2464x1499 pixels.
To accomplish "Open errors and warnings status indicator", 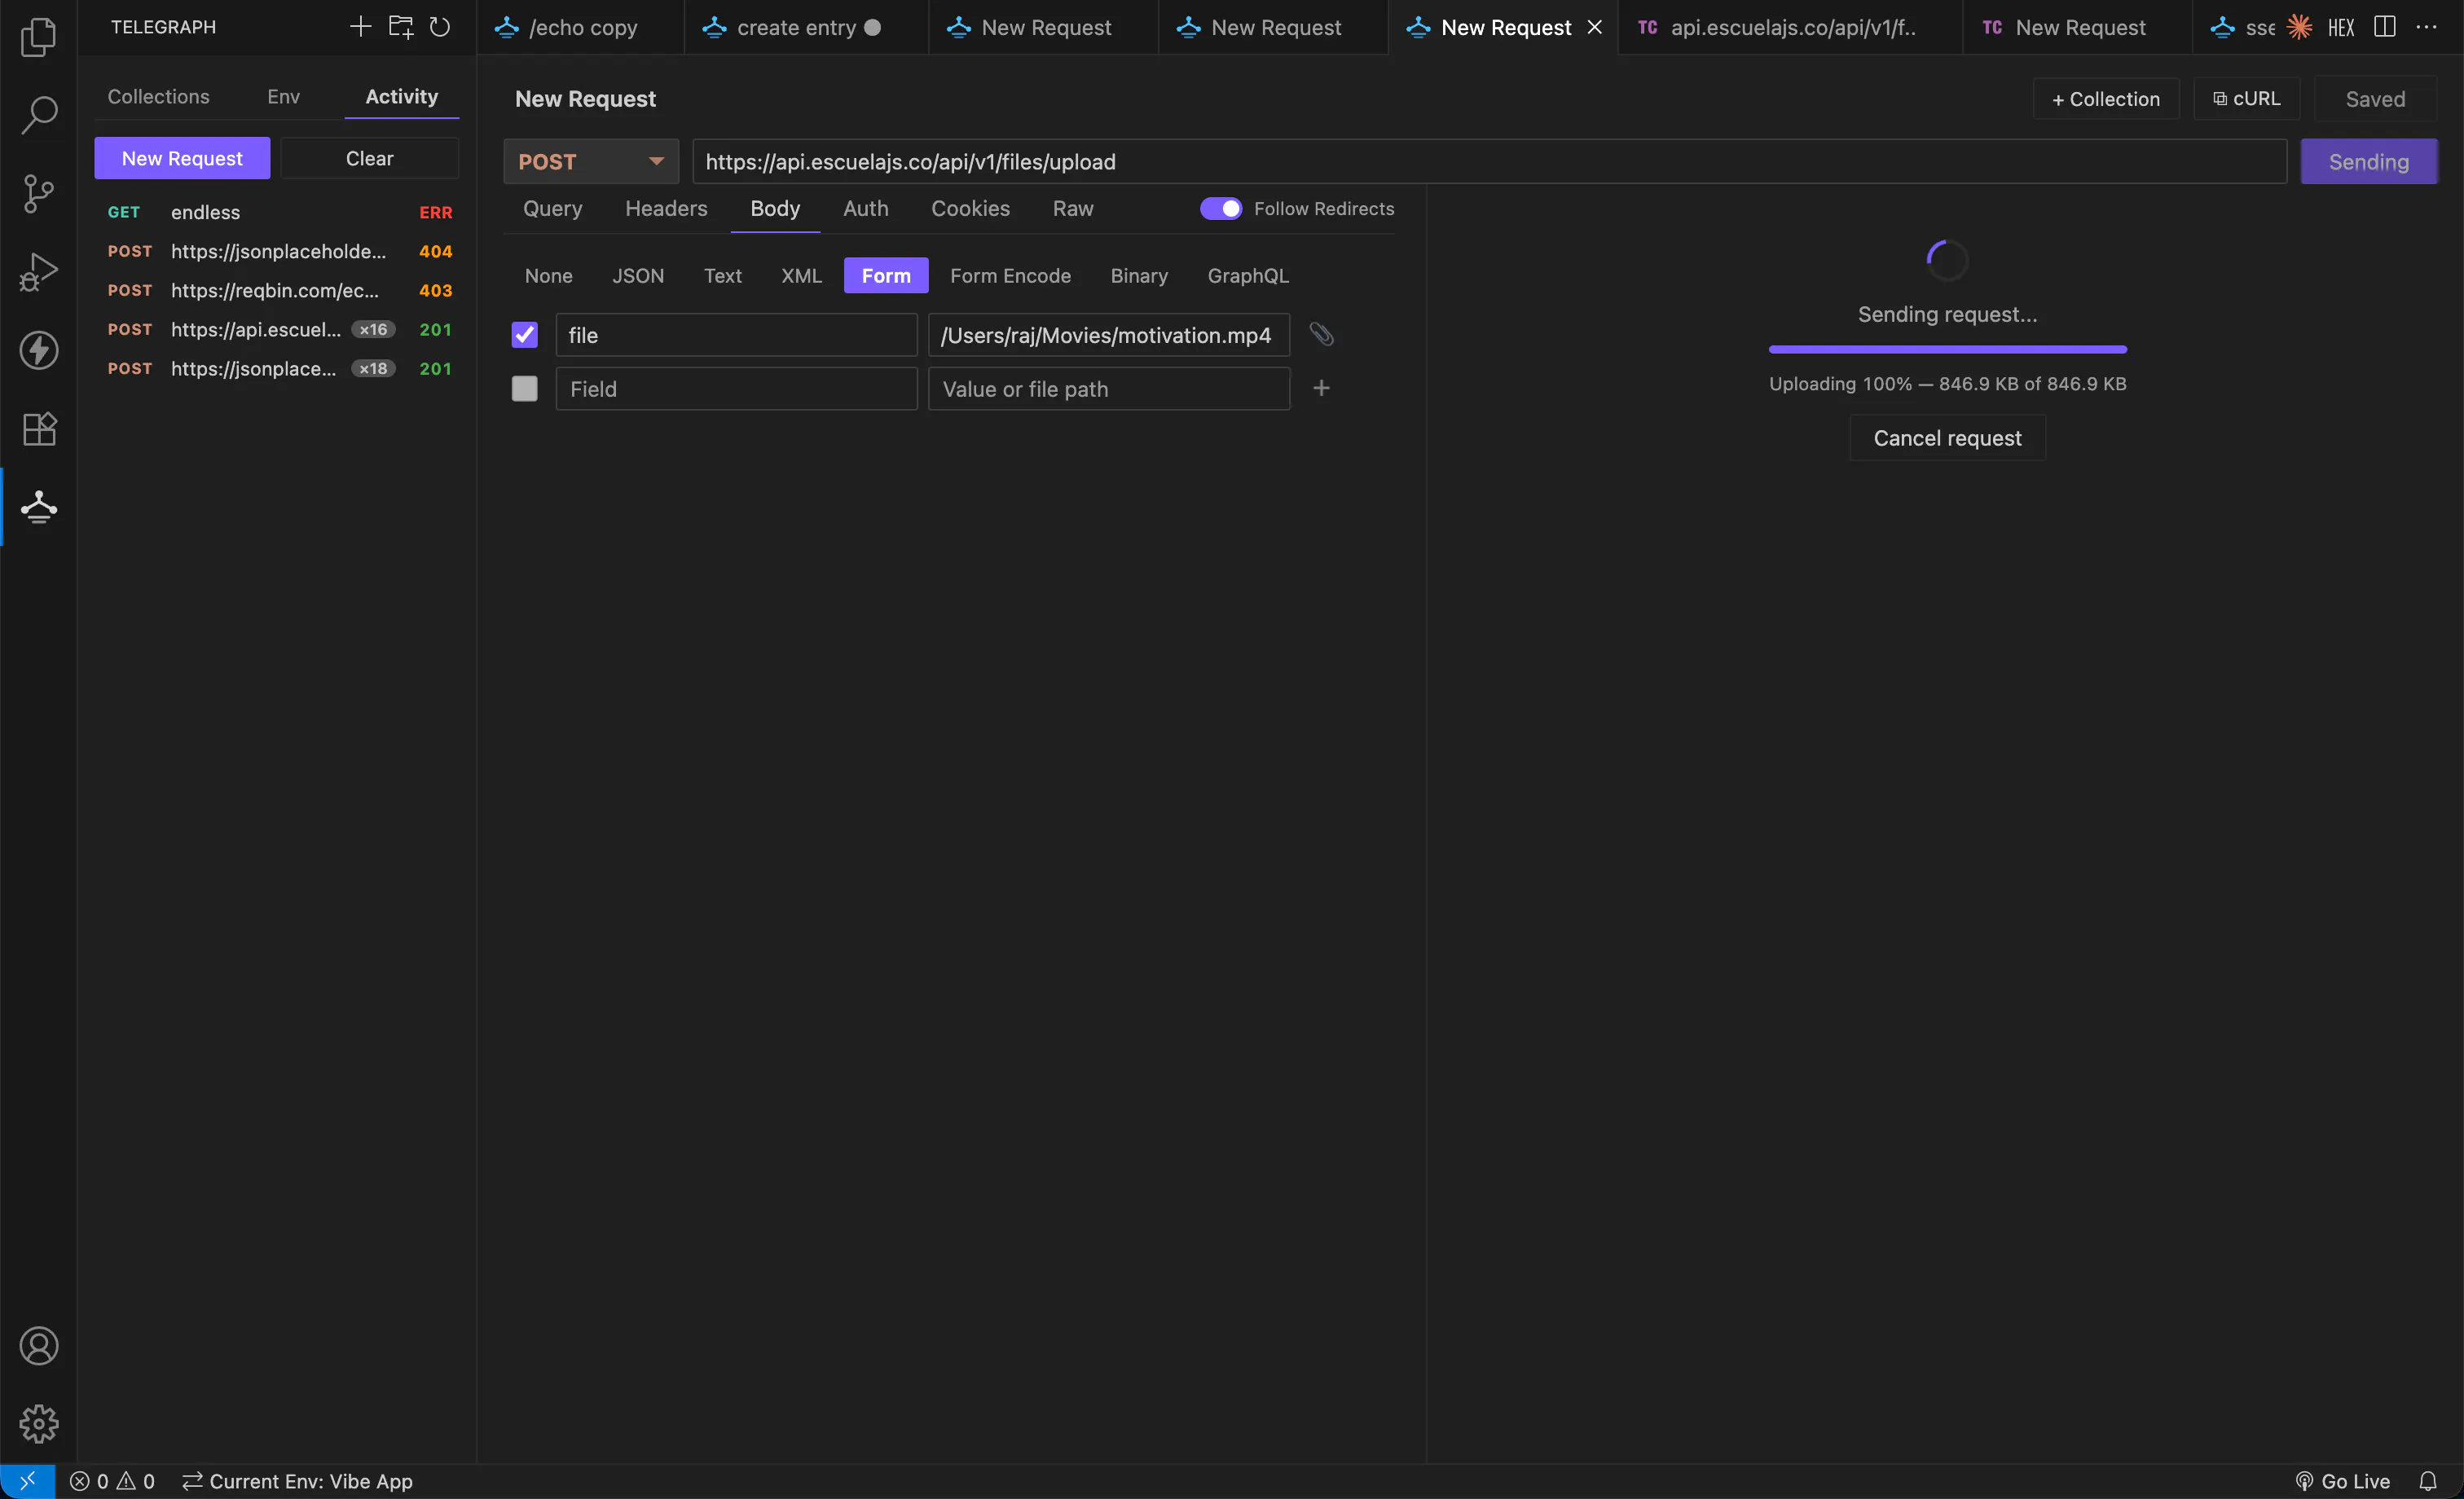I will tap(112, 1481).
